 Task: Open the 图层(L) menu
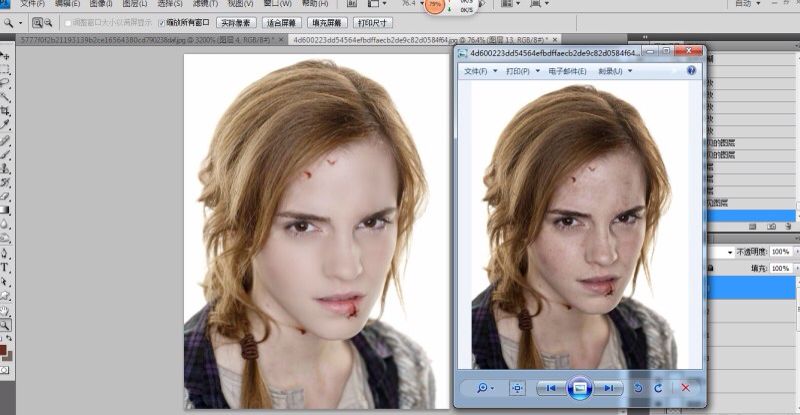135,3
